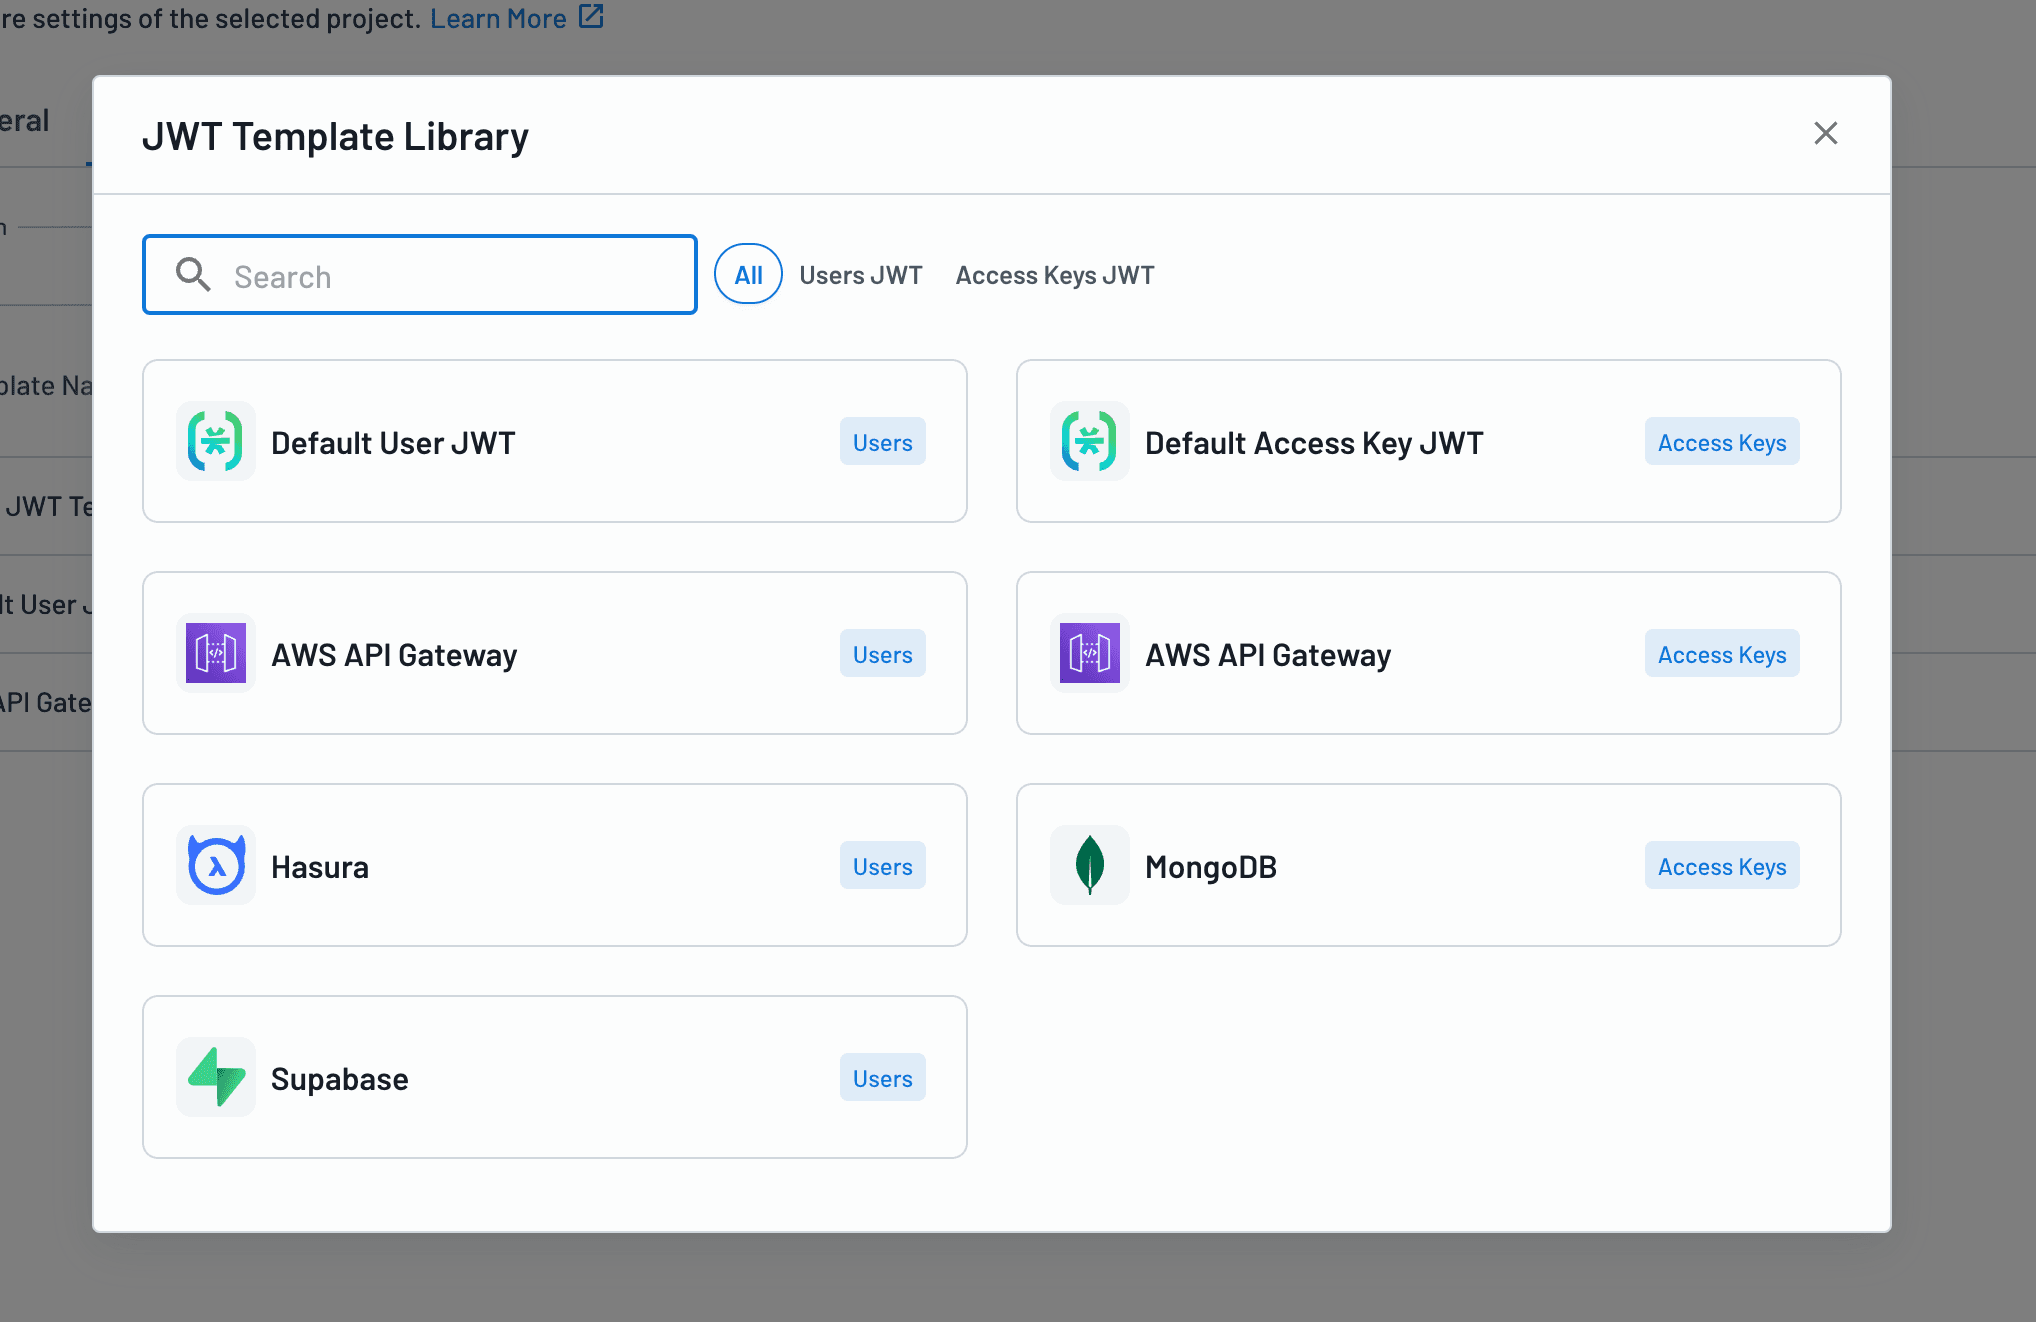Click the Default User JWT icon

215,441
